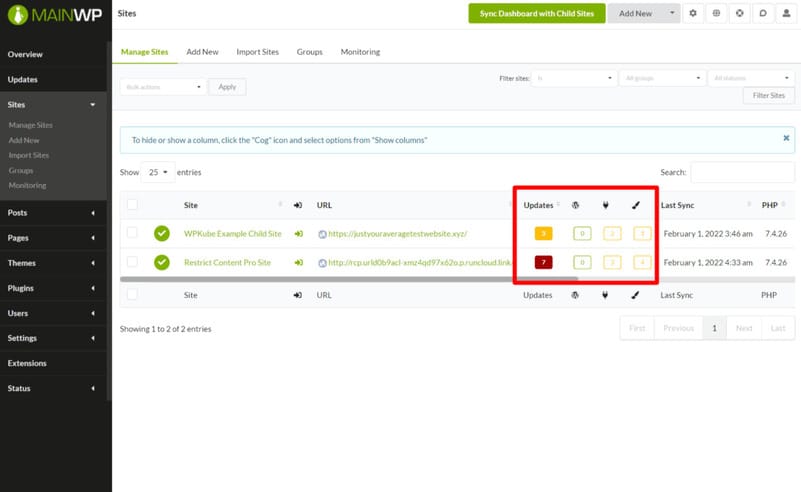
Task: Click admin login icon for WPKube Example Child Site
Action: point(299,234)
